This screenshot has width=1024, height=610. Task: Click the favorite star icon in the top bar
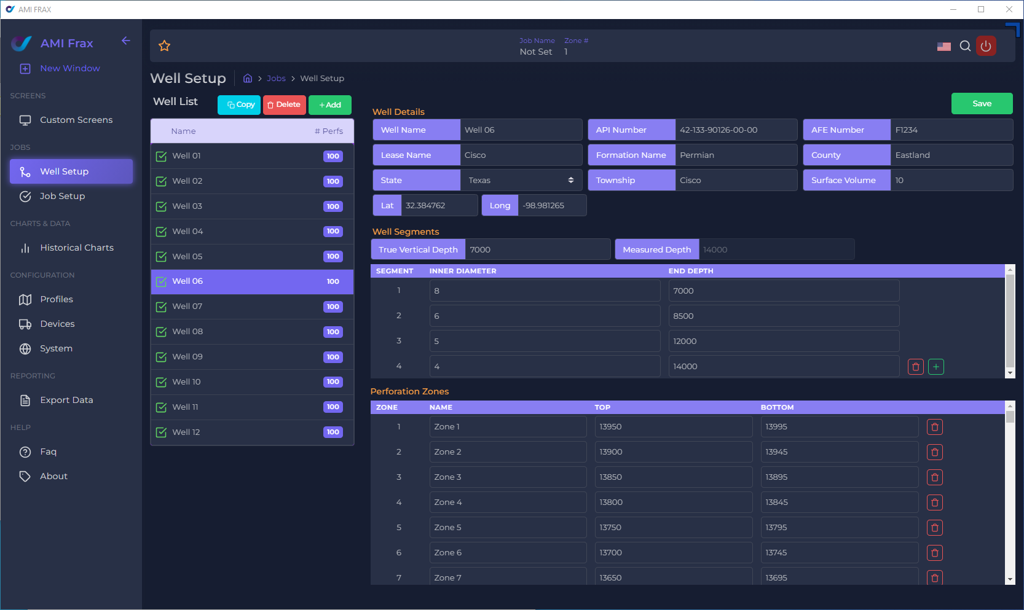coord(163,45)
